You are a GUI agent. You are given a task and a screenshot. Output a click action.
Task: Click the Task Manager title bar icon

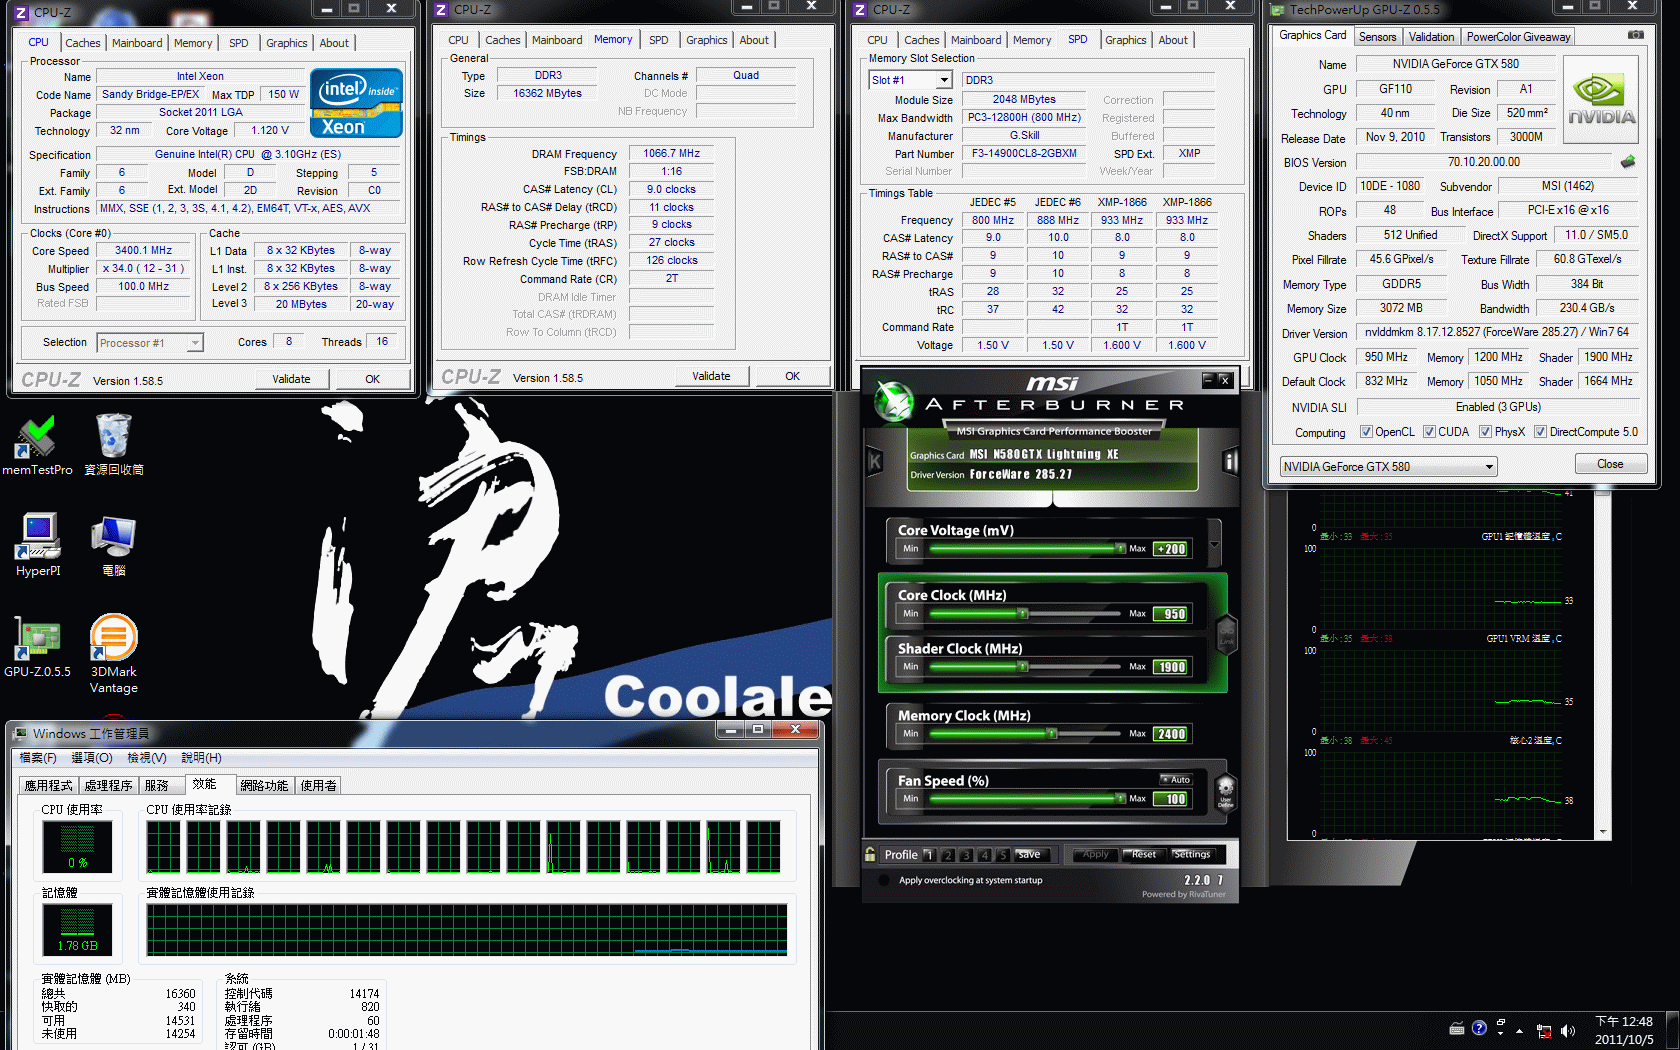pyautogui.click(x=20, y=733)
